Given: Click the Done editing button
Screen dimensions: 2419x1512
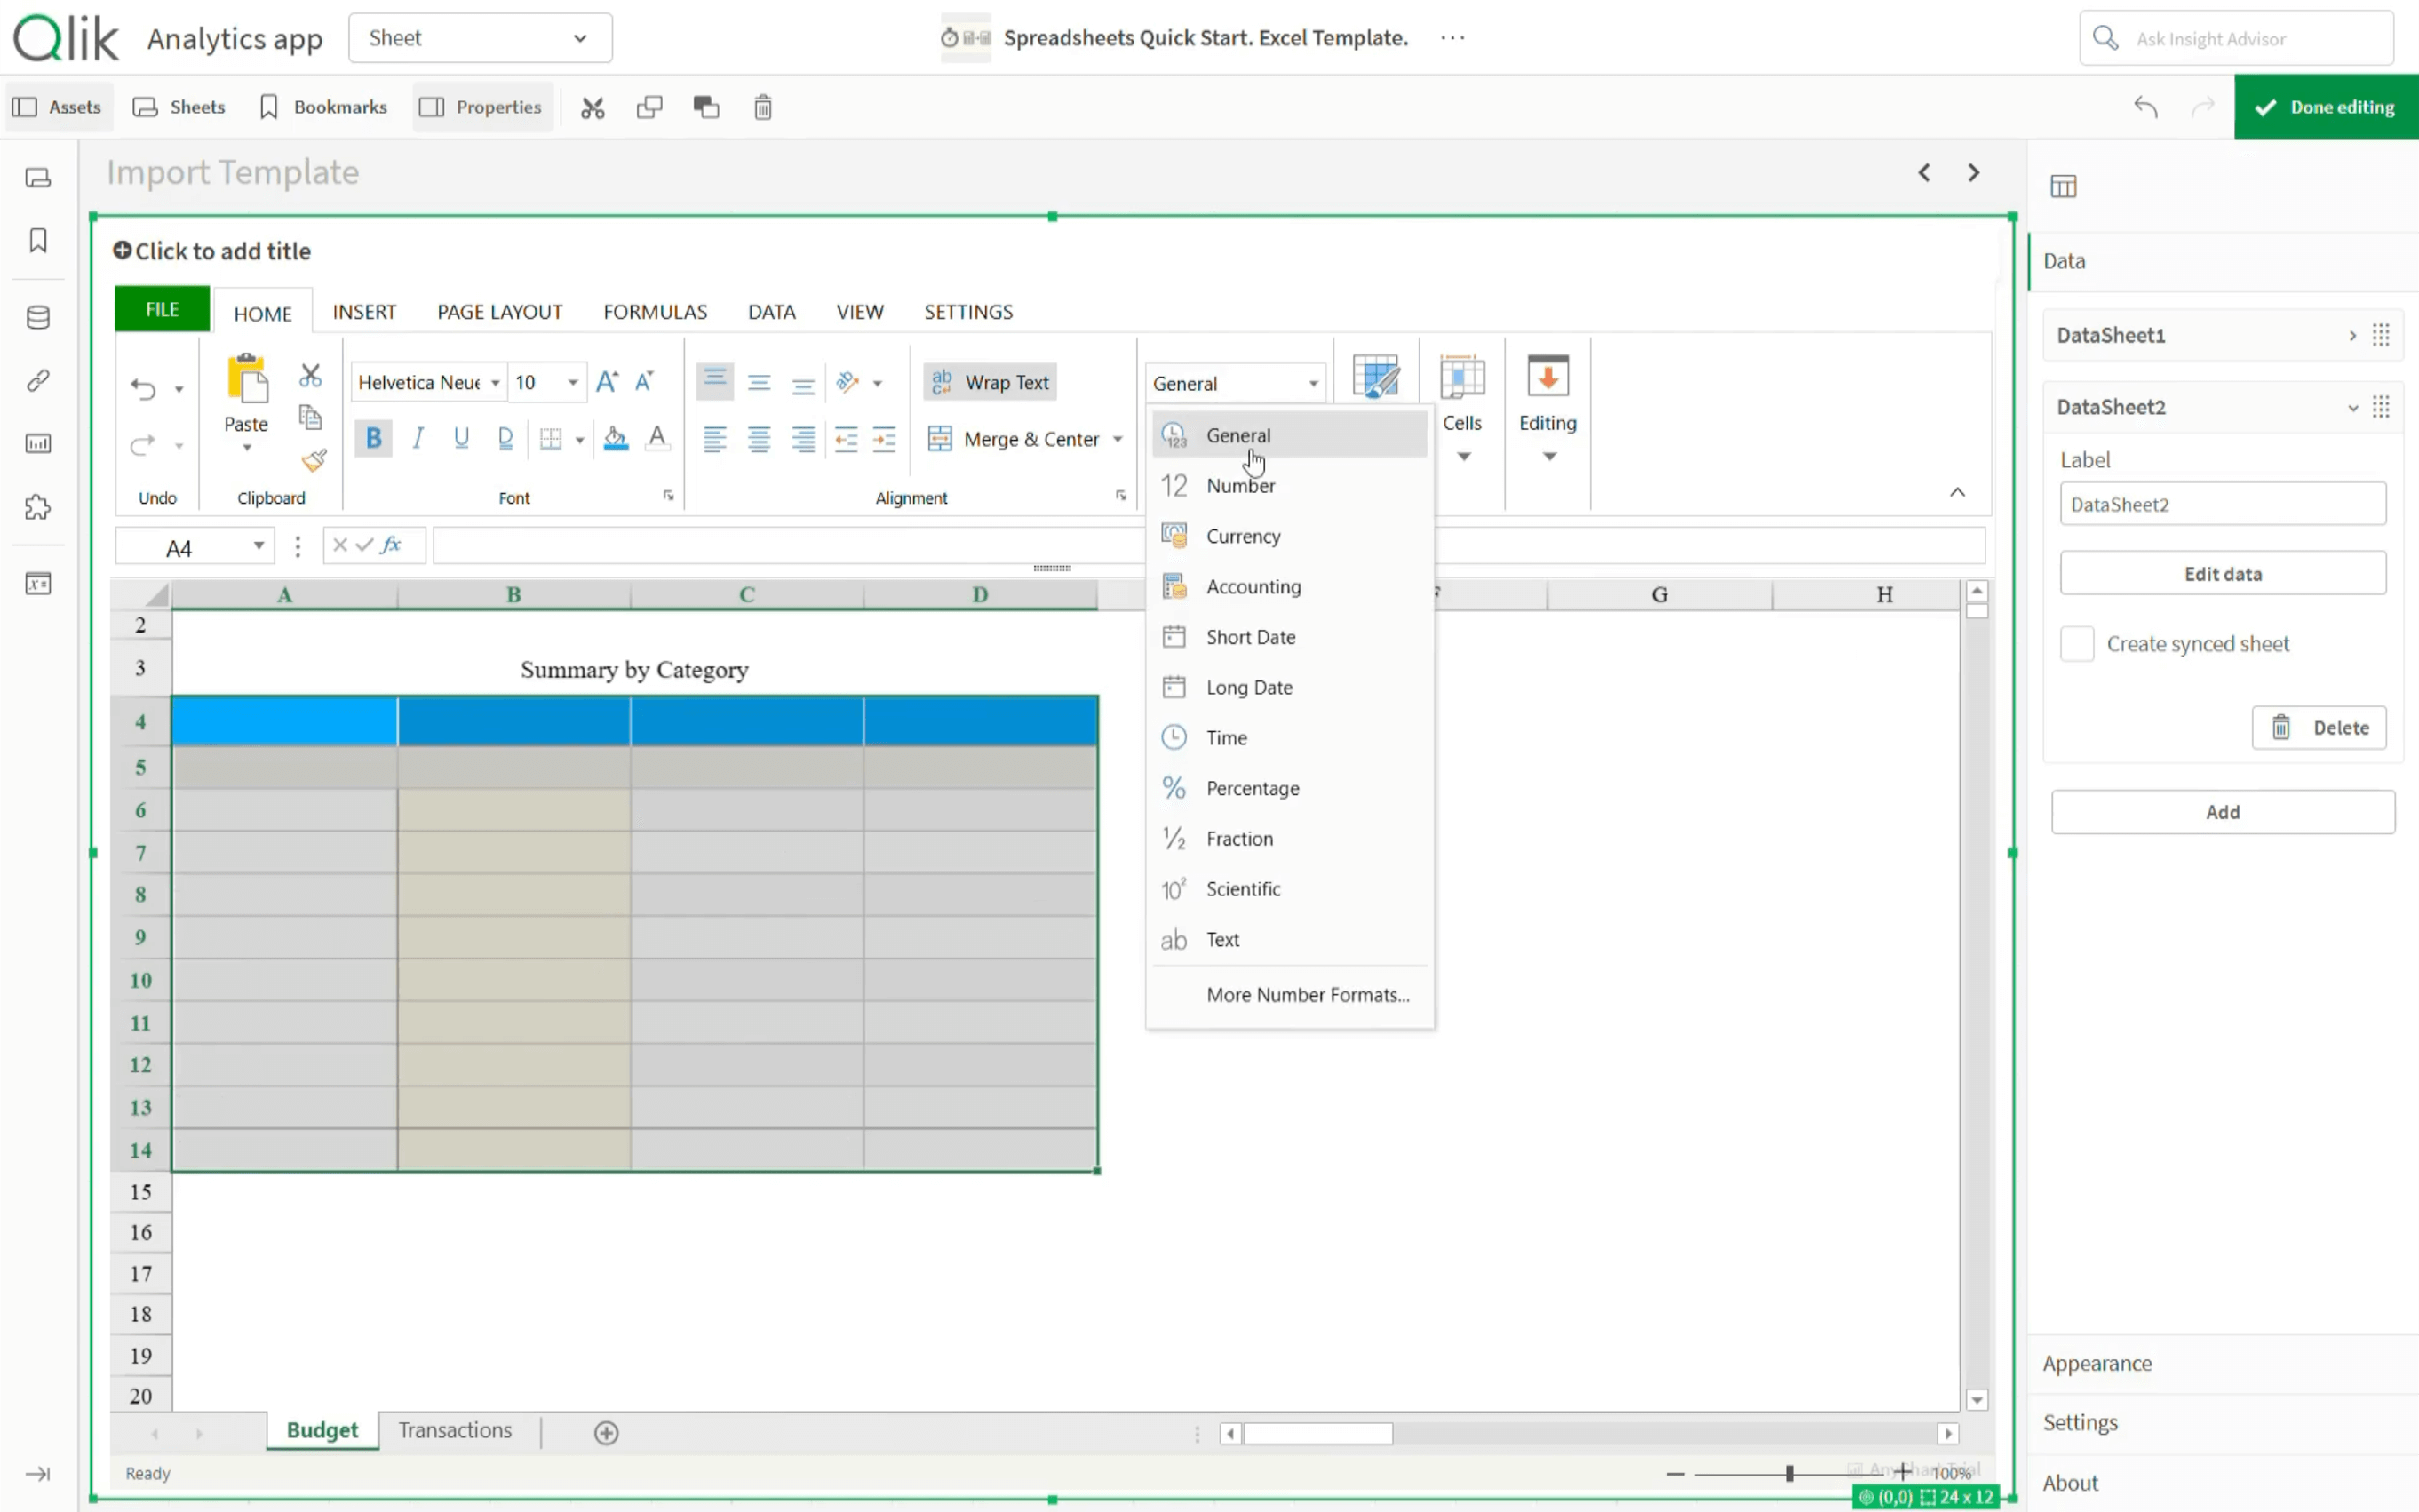Looking at the screenshot, I should click(x=2325, y=107).
